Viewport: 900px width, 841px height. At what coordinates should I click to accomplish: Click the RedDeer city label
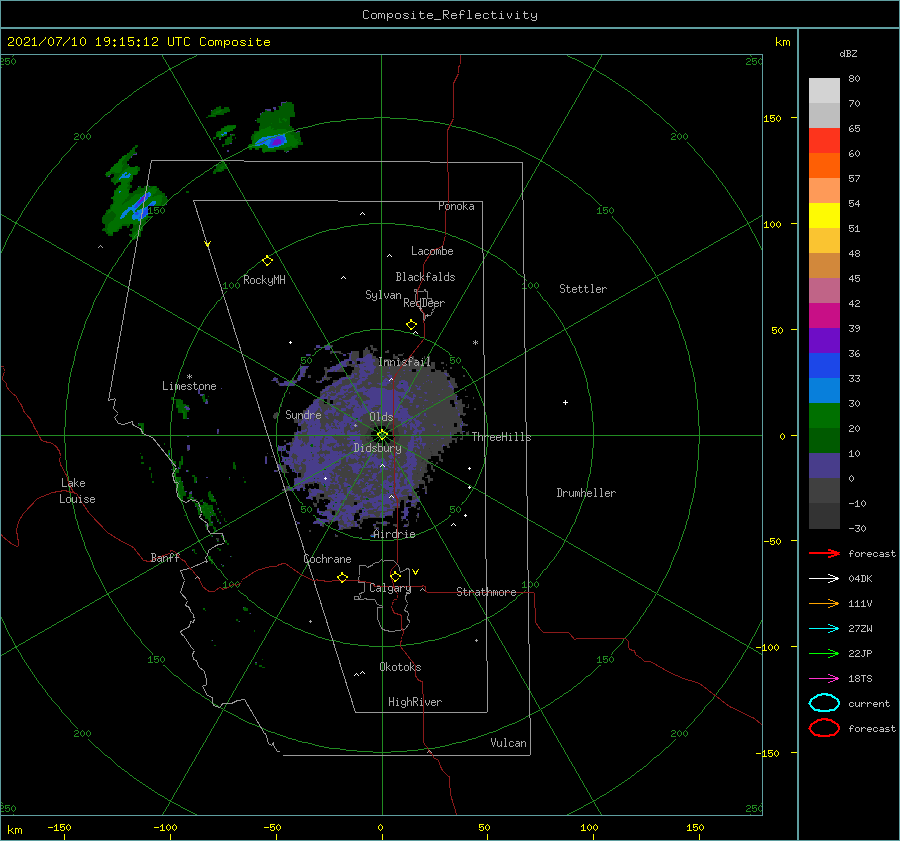pyautogui.click(x=424, y=303)
